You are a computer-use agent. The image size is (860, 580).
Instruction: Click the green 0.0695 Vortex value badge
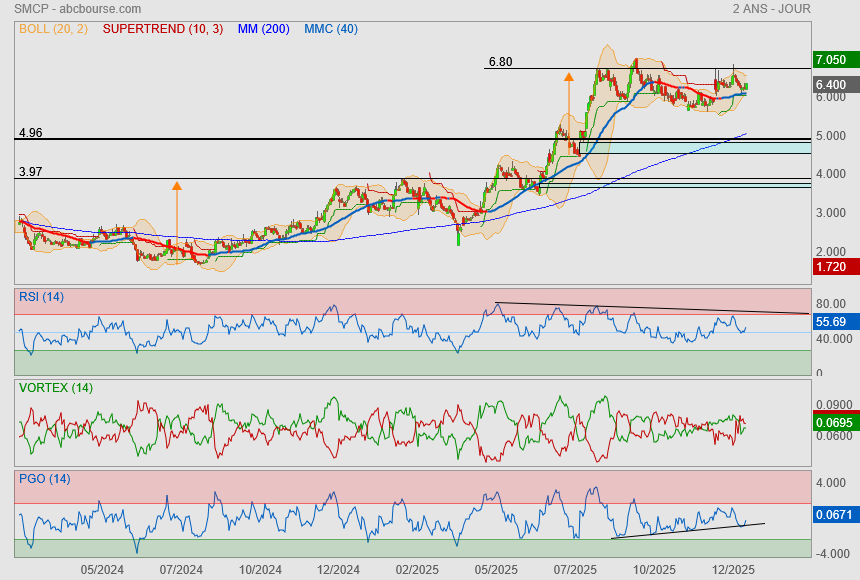click(830, 424)
